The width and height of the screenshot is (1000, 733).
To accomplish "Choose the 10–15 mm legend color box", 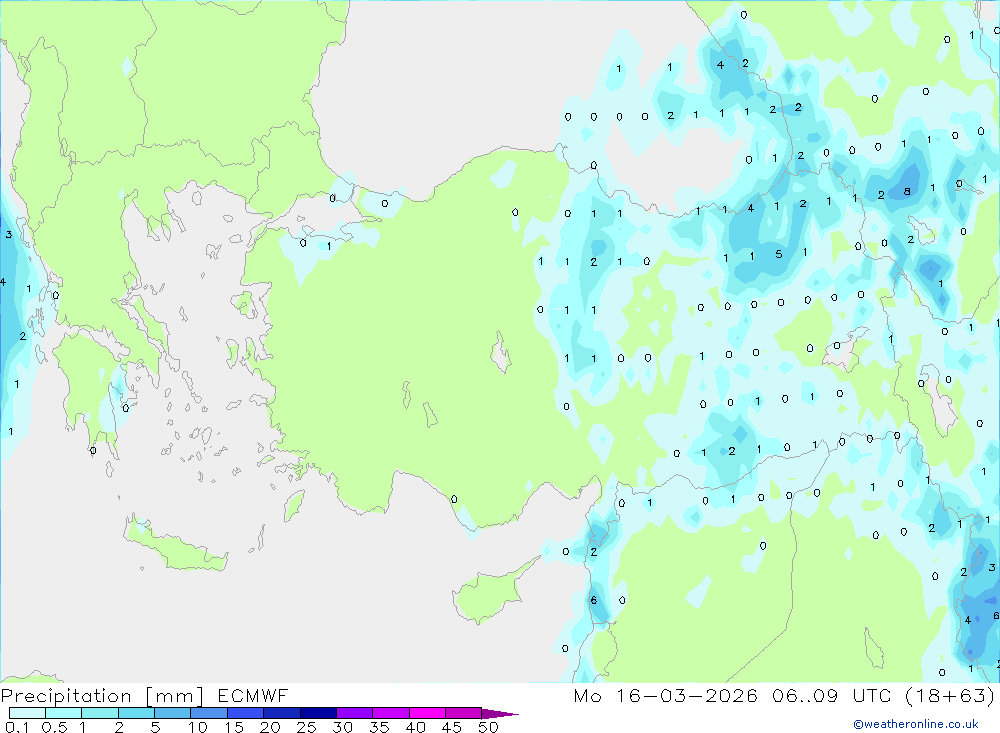I will tap(209, 713).
